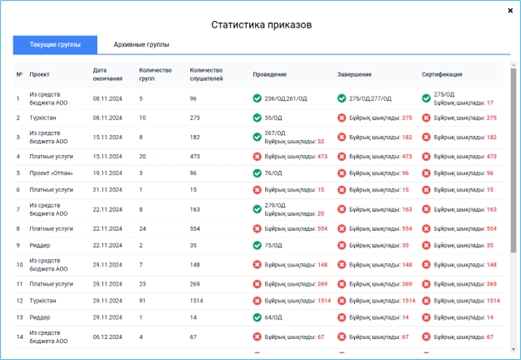Click red cross in row 2 Сертификация column
Viewport: 521px width, 360px height.
(426, 118)
